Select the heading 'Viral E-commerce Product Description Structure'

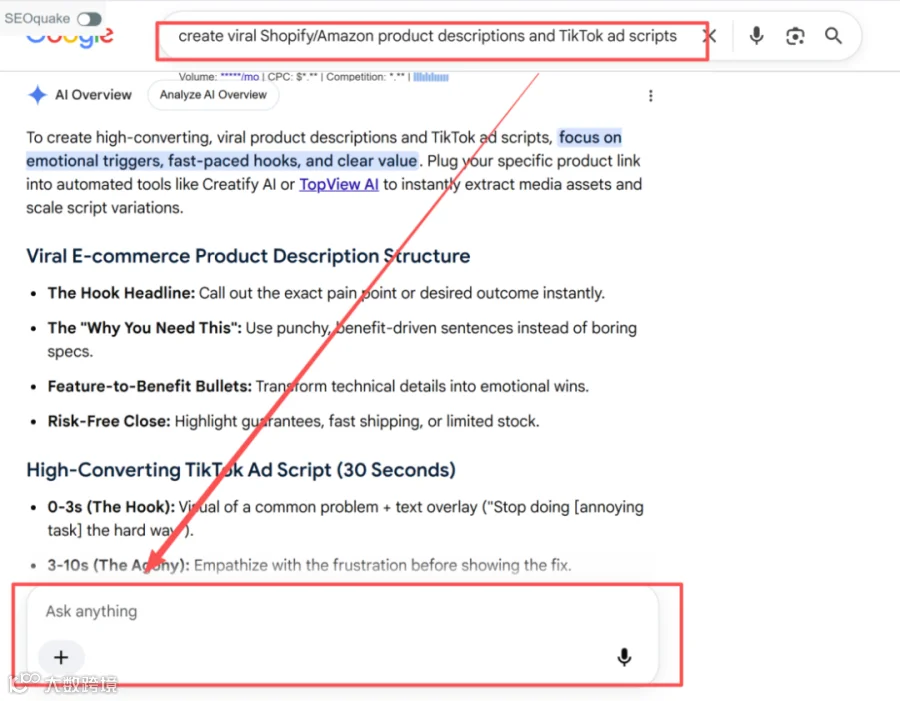pos(248,256)
